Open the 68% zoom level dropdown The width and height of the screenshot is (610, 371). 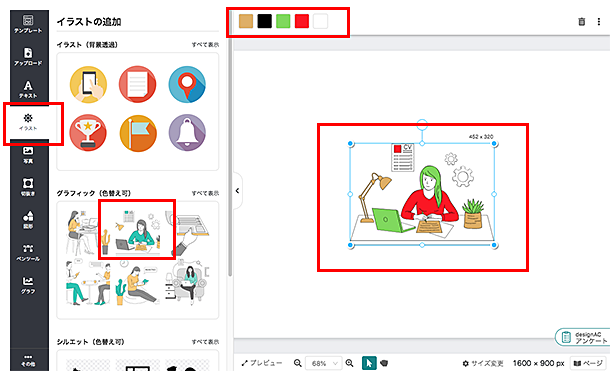tap(323, 363)
